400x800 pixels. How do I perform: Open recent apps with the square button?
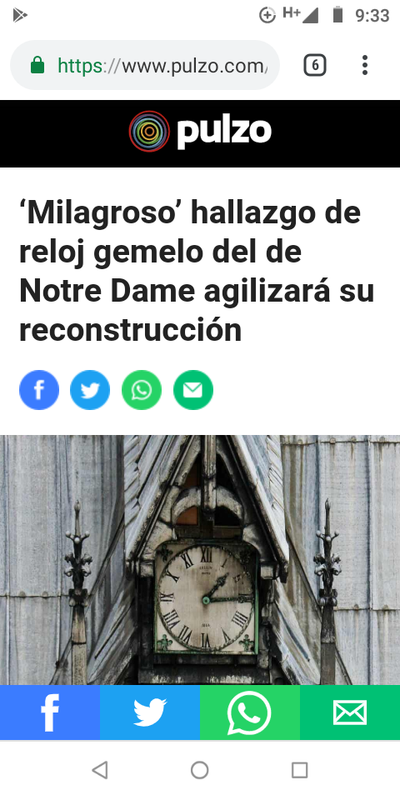click(299, 770)
